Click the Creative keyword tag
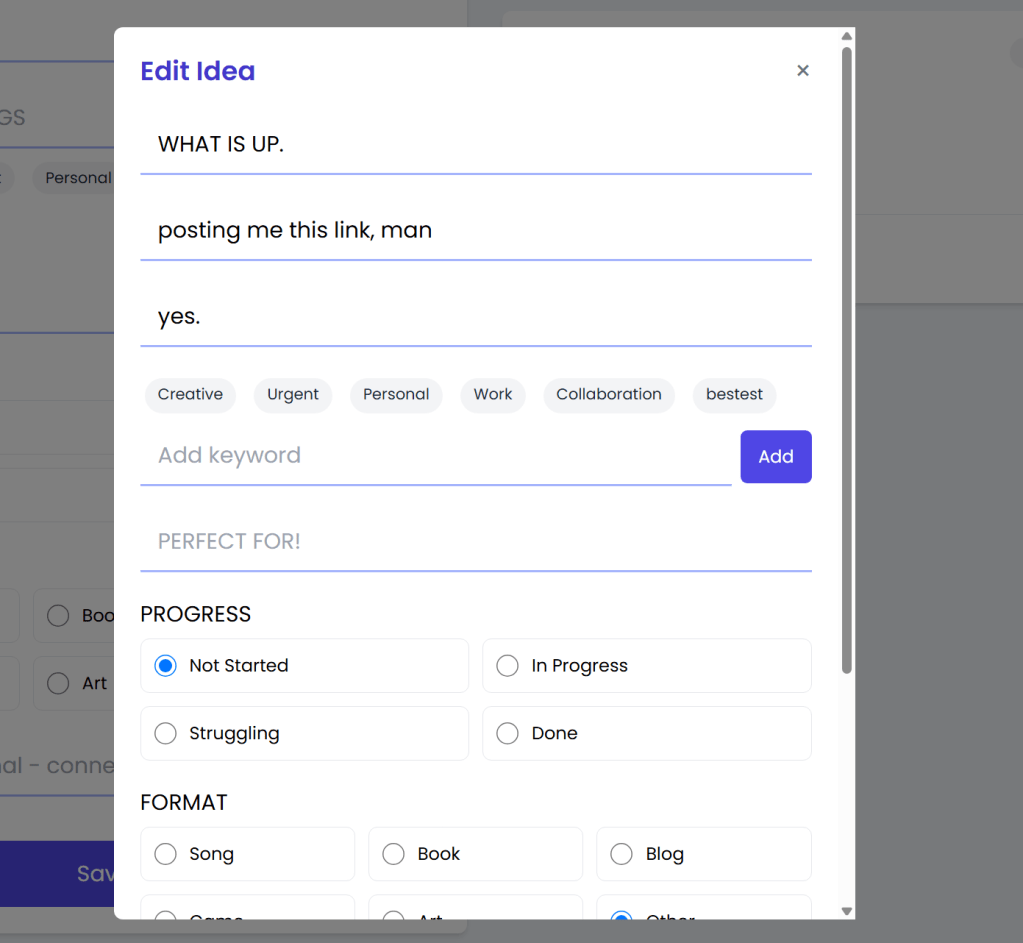1023x943 pixels. pos(190,395)
